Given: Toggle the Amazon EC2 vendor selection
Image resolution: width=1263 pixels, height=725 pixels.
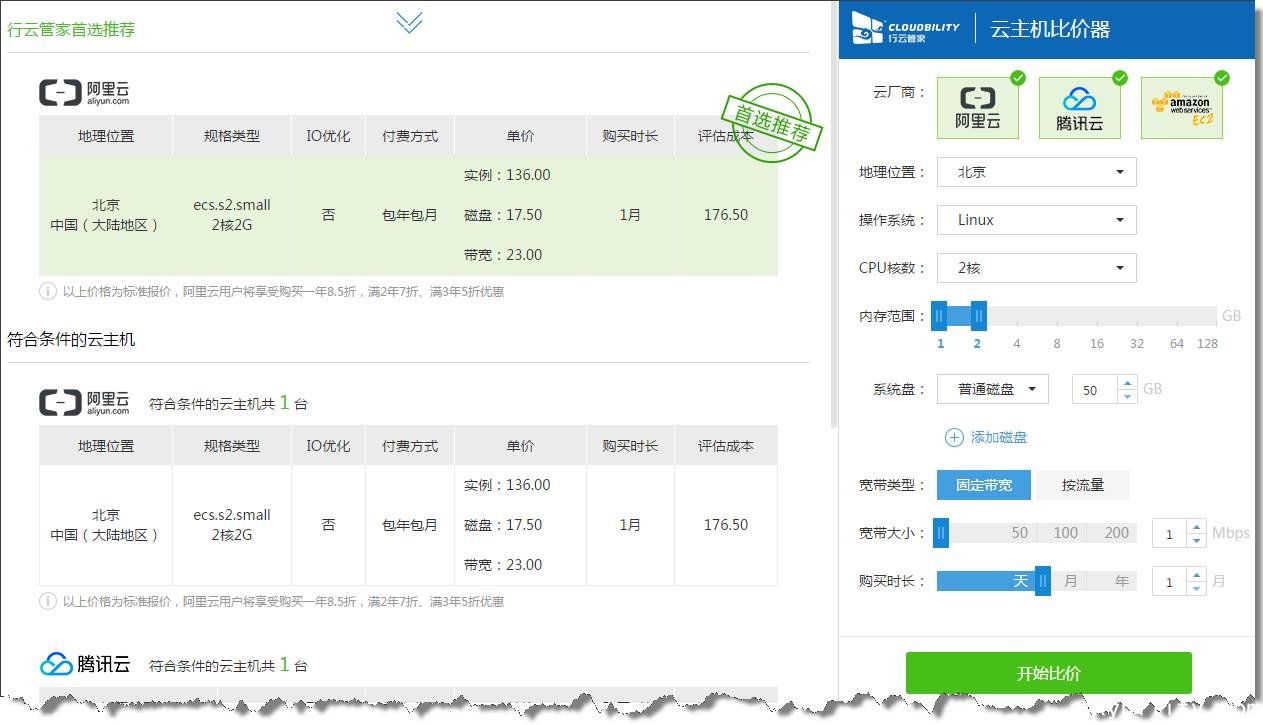Looking at the screenshot, I should pyautogui.click(x=1184, y=108).
